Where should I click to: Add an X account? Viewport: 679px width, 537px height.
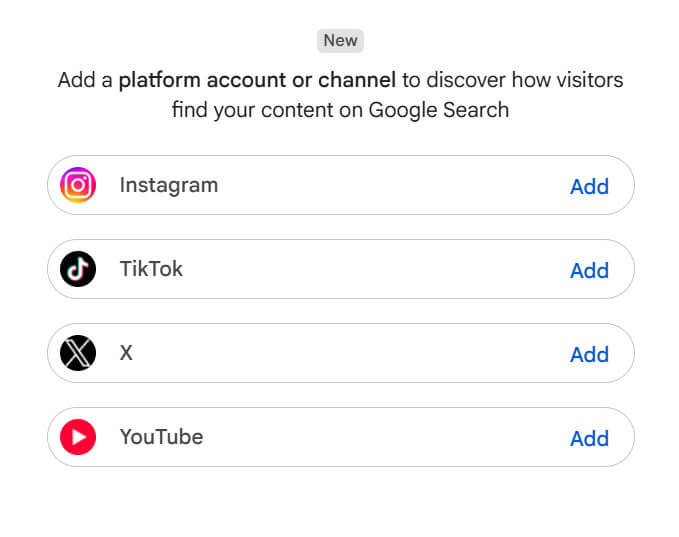click(589, 355)
